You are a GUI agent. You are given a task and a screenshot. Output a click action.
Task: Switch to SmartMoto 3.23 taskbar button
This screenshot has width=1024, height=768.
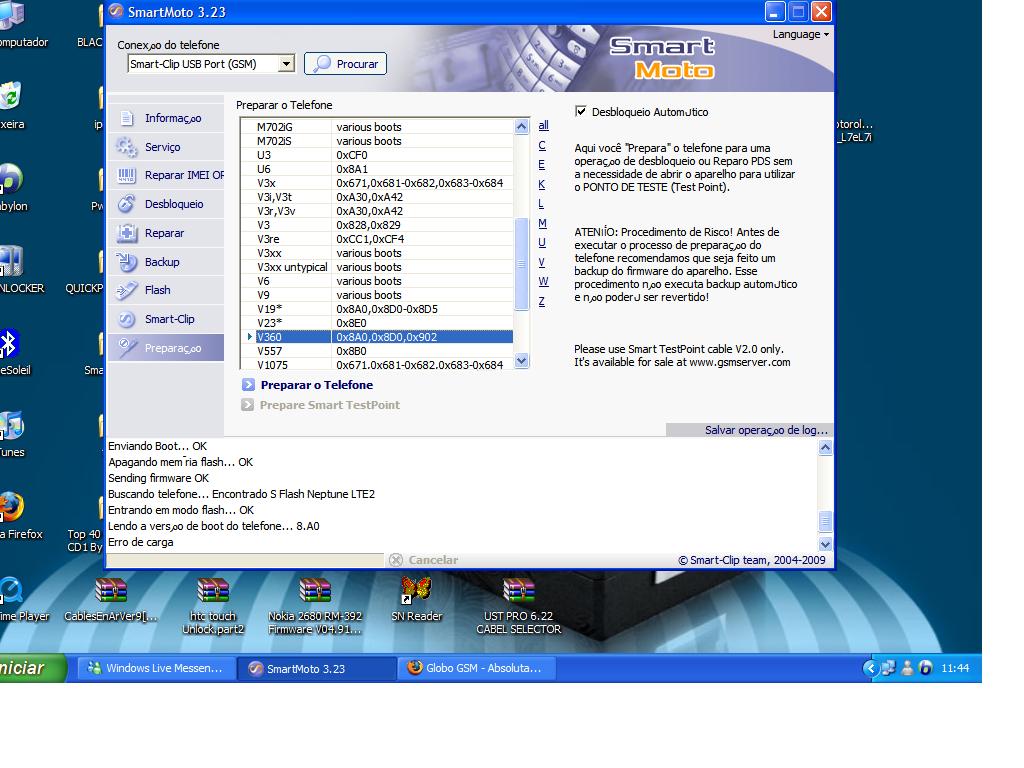point(317,668)
